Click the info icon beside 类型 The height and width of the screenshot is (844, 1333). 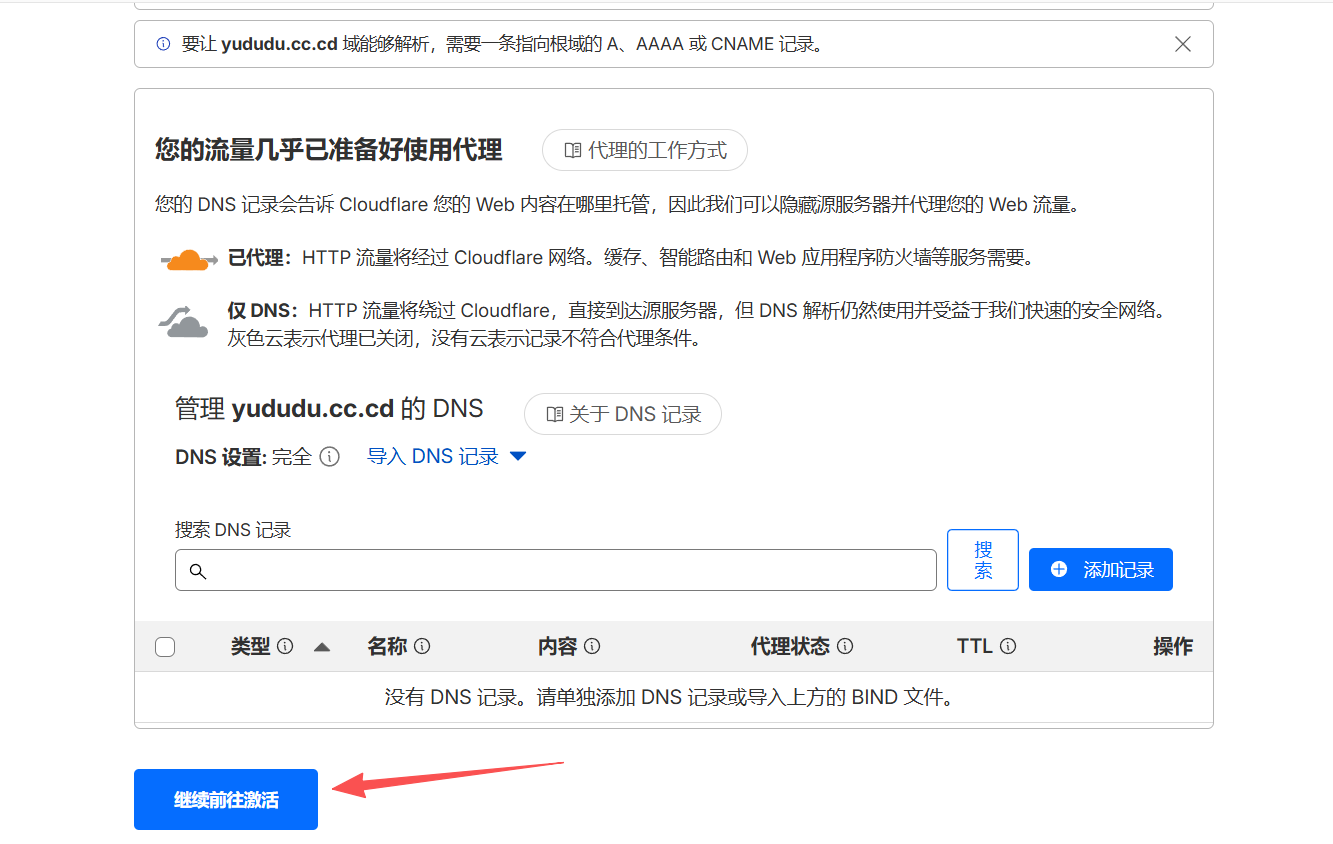pos(285,646)
